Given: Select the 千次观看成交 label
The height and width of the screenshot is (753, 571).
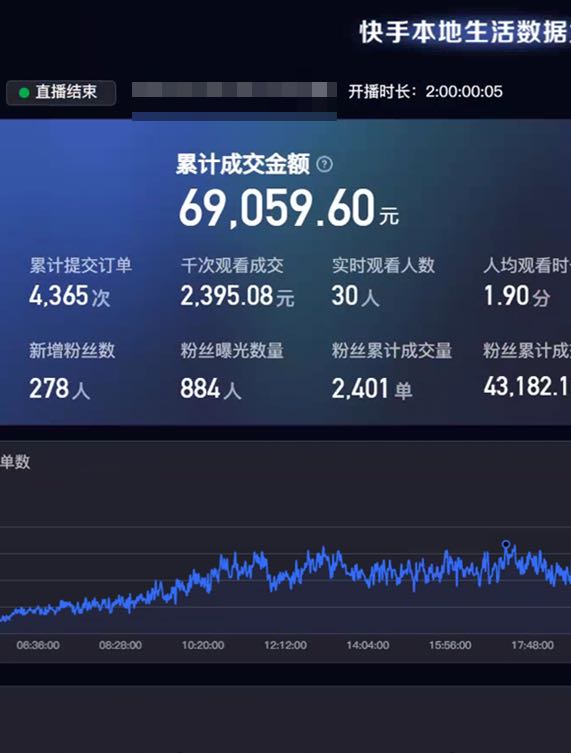Looking at the screenshot, I should [232, 266].
